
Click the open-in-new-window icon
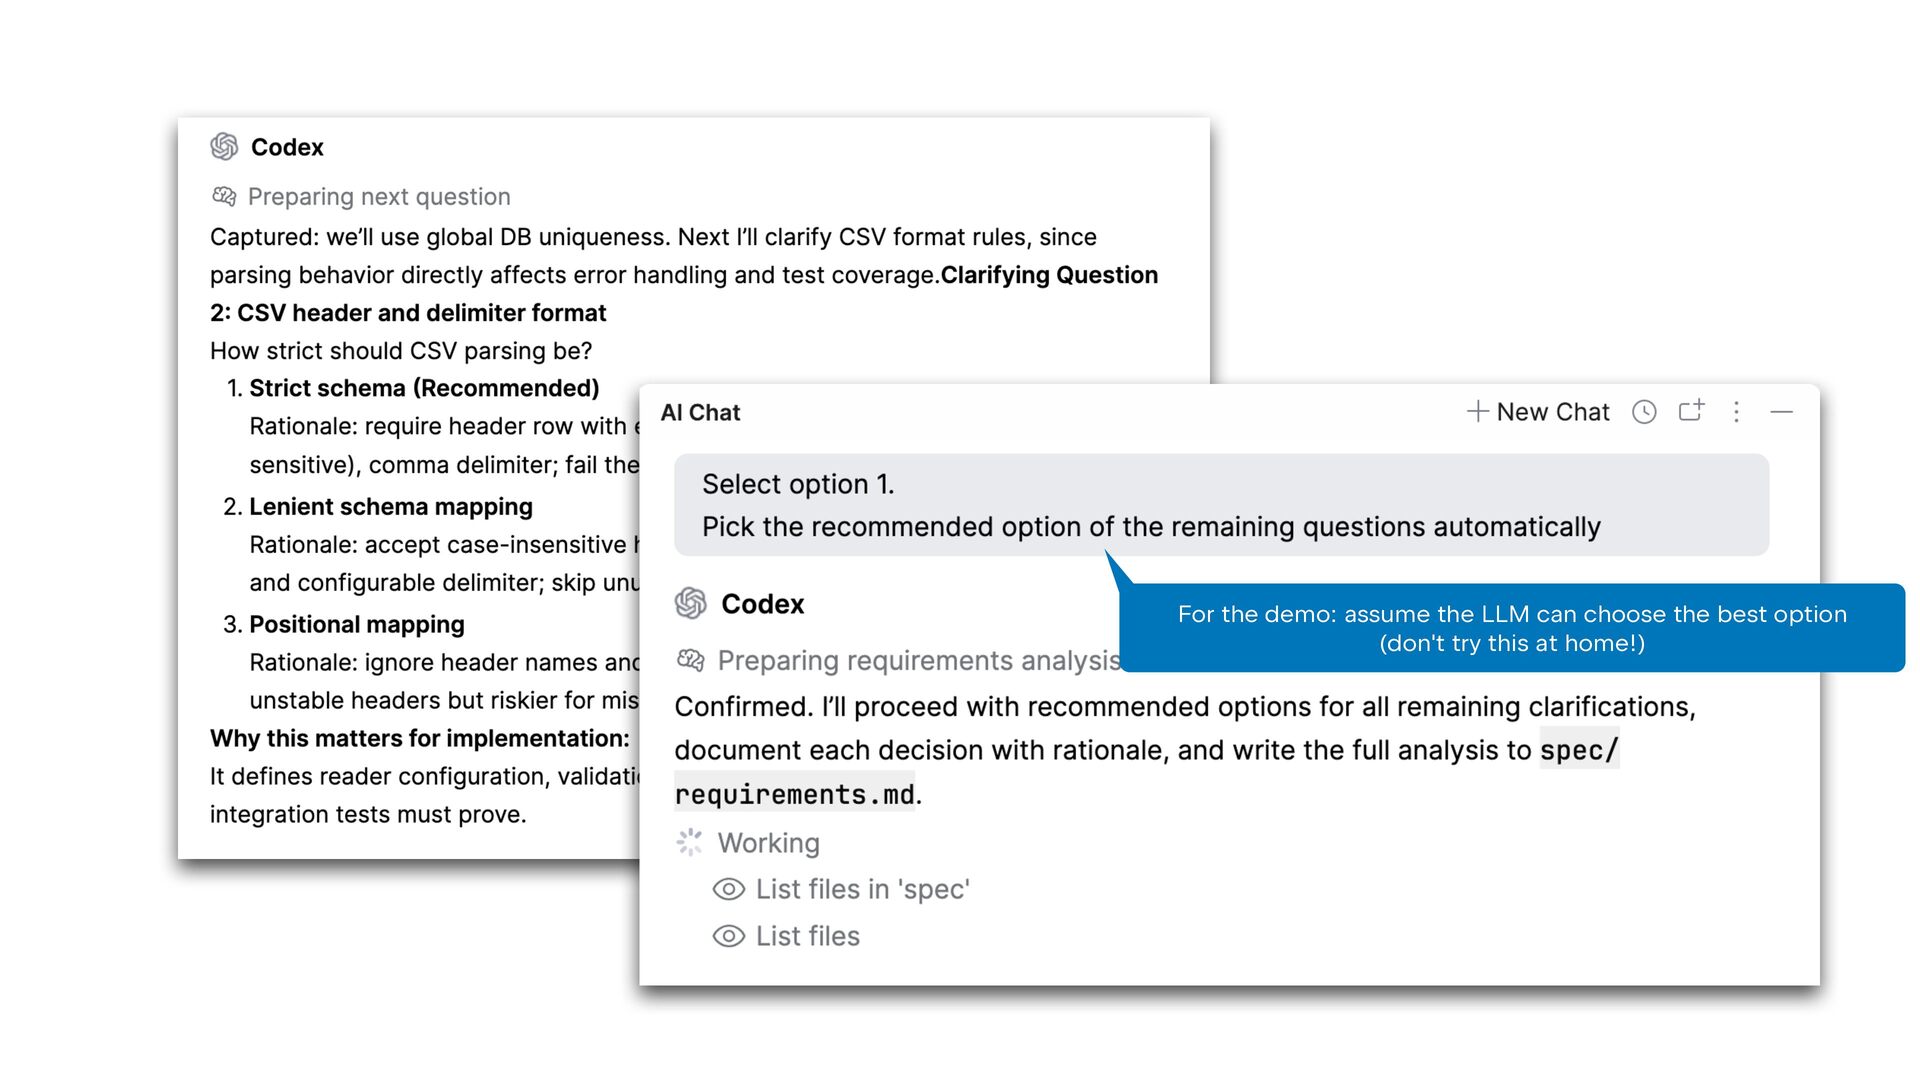pyautogui.click(x=1690, y=411)
